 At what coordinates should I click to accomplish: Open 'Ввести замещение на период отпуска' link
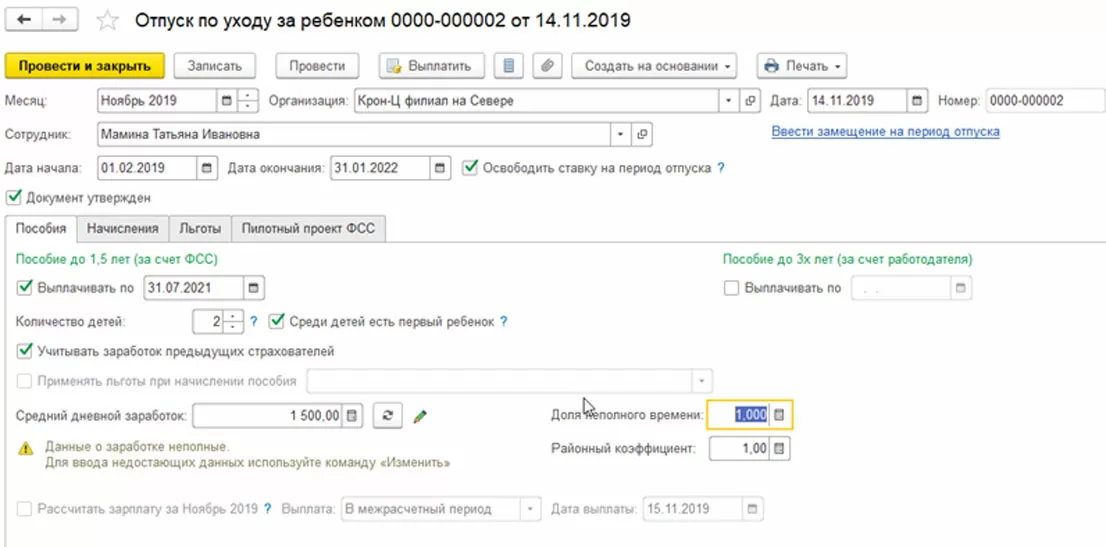pos(885,132)
